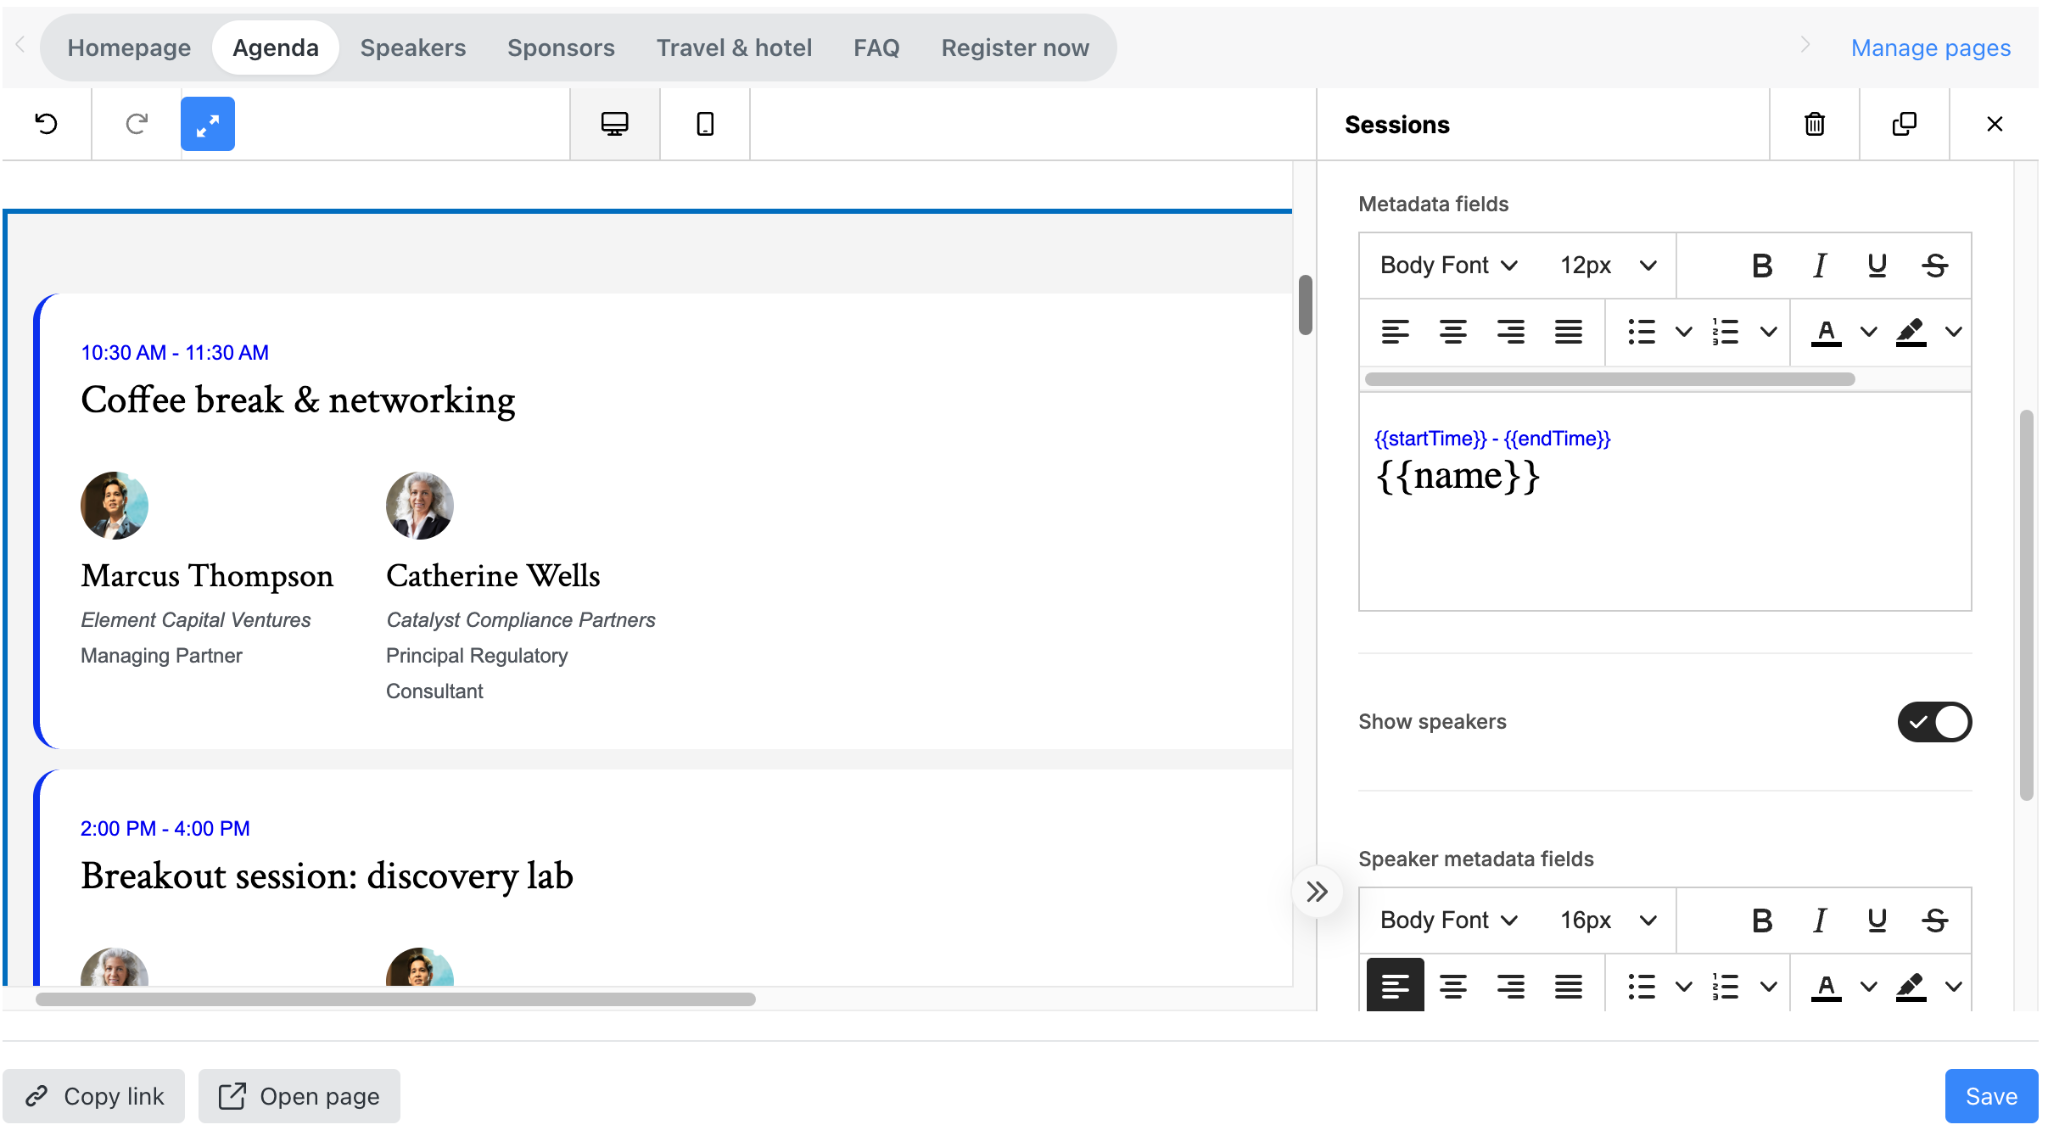Viewport: 2048px width, 1144px height.
Task: Click highlight icon in Speaker metadata editor
Action: tap(1911, 987)
